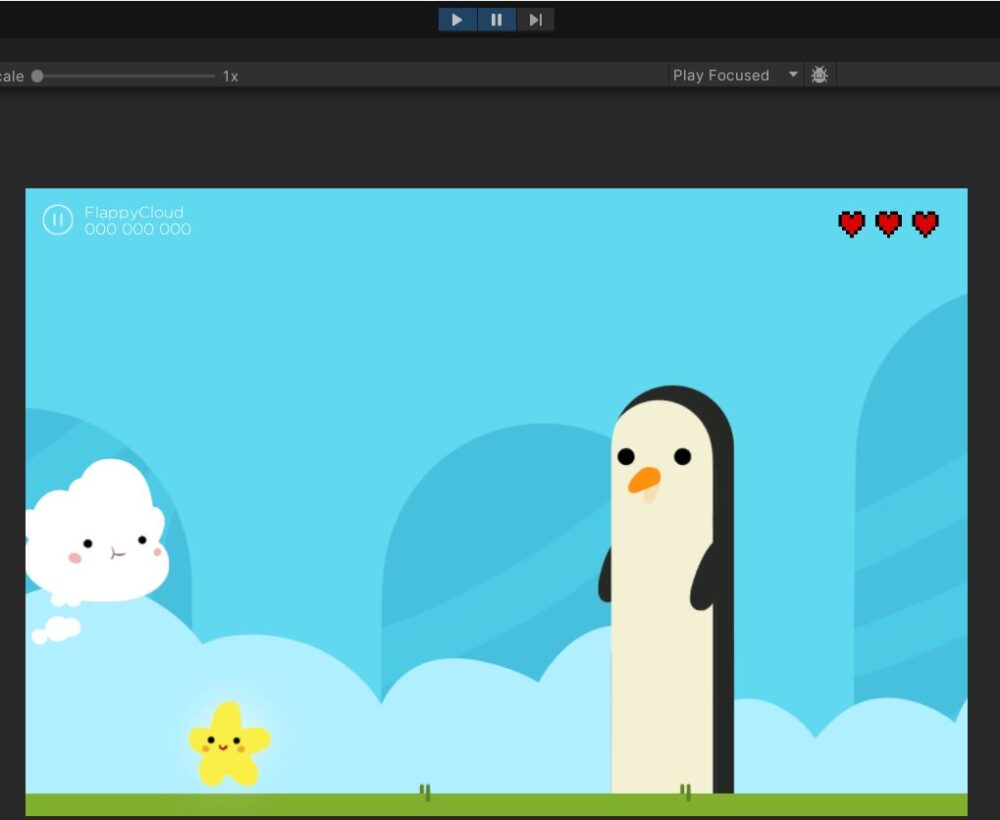Click the last red heart icon
Image resolution: width=1000 pixels, height=820 pixels.
[x=926, y=224]
